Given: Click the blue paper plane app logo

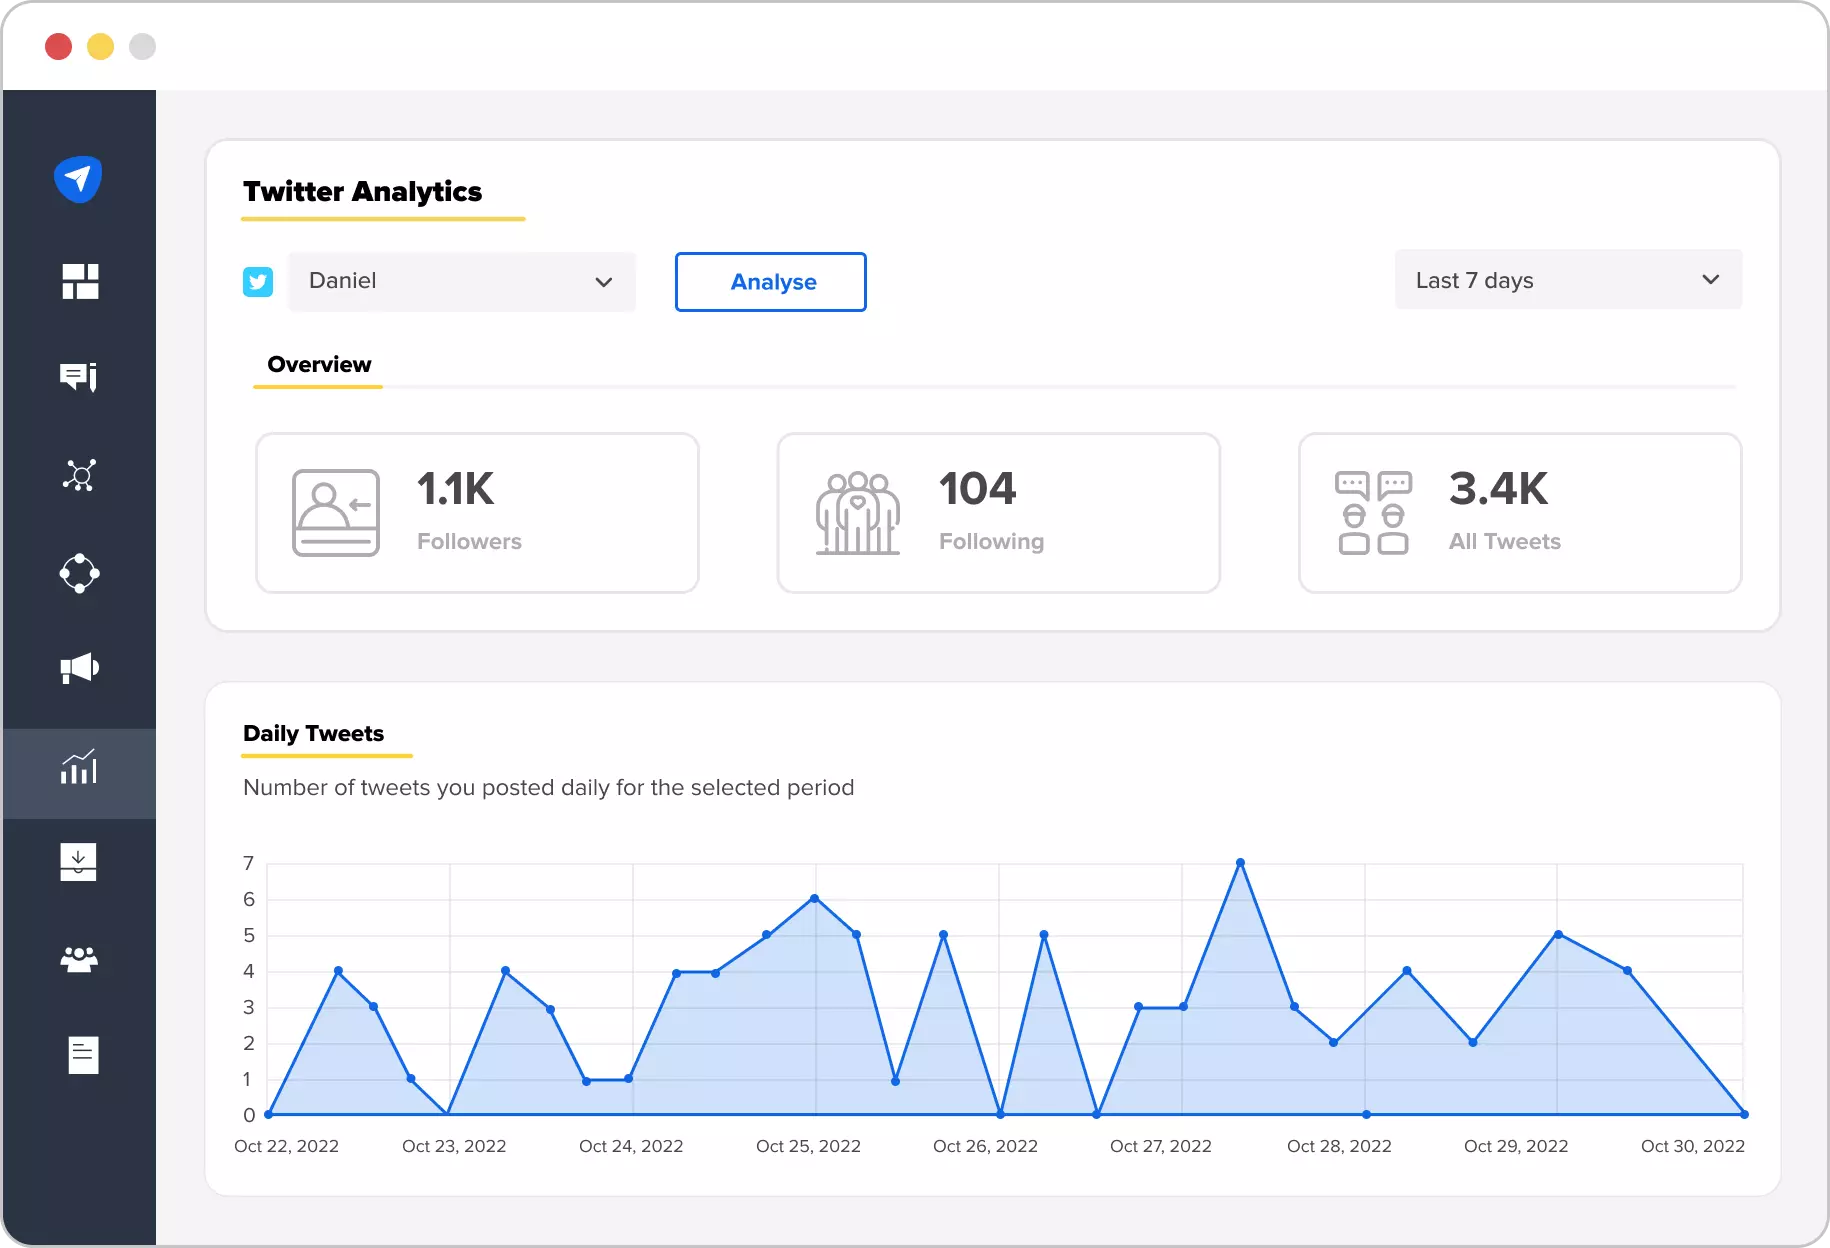Looking at the screenshot, I should point(78,179).
